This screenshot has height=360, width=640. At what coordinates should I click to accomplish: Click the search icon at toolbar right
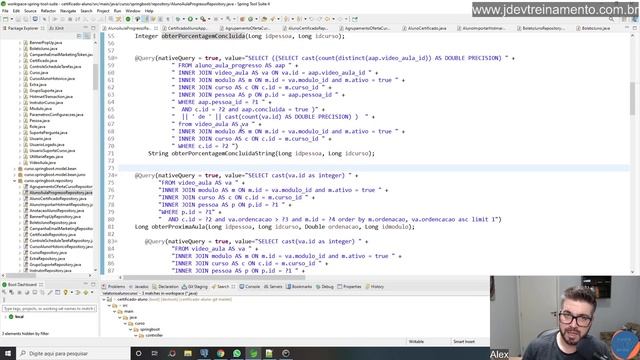pos(611,19)
